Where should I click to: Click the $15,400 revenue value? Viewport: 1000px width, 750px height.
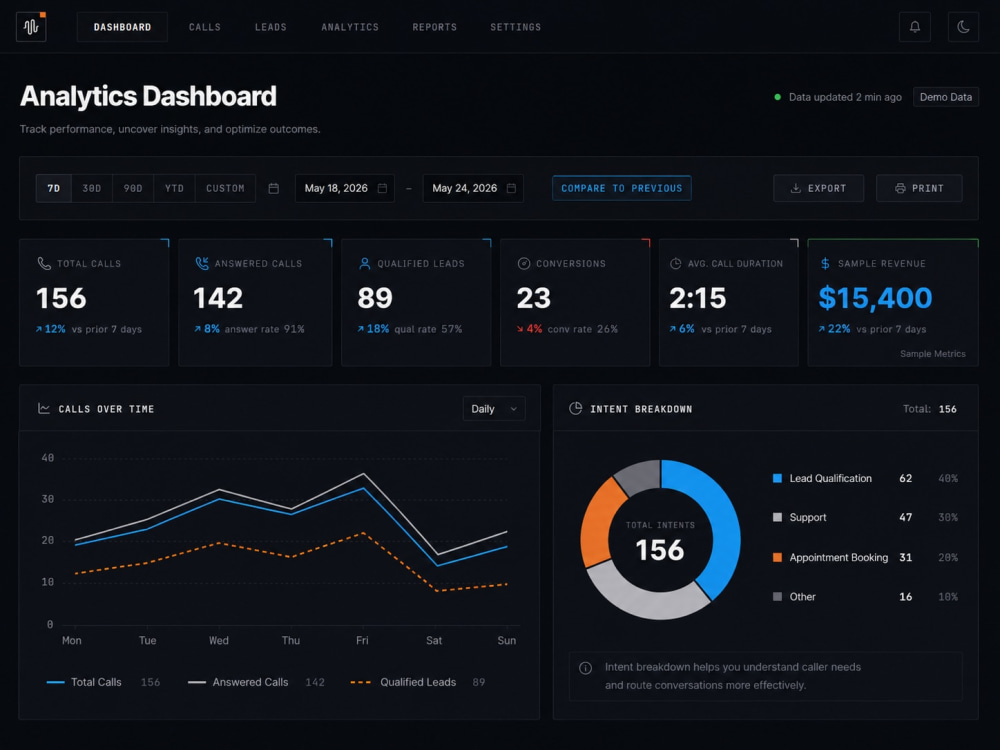click(x=875, y=298)
